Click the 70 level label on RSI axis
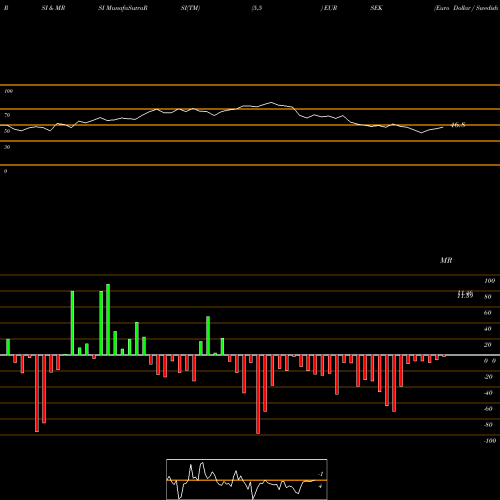 coord(7,115)
